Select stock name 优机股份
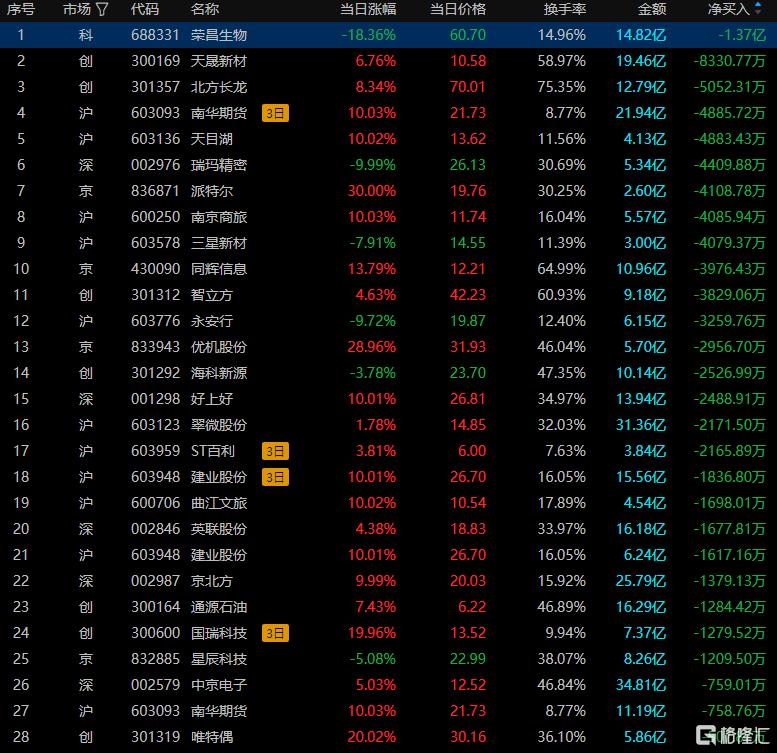 pyautogui.click(x=219, y=347)
